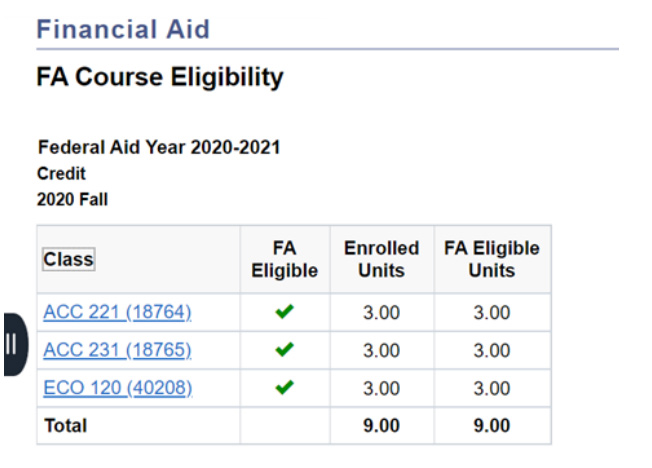Select the total enrolled units 9.00 cell
Viewport: 652px width, 468px height.
(381, 425)
